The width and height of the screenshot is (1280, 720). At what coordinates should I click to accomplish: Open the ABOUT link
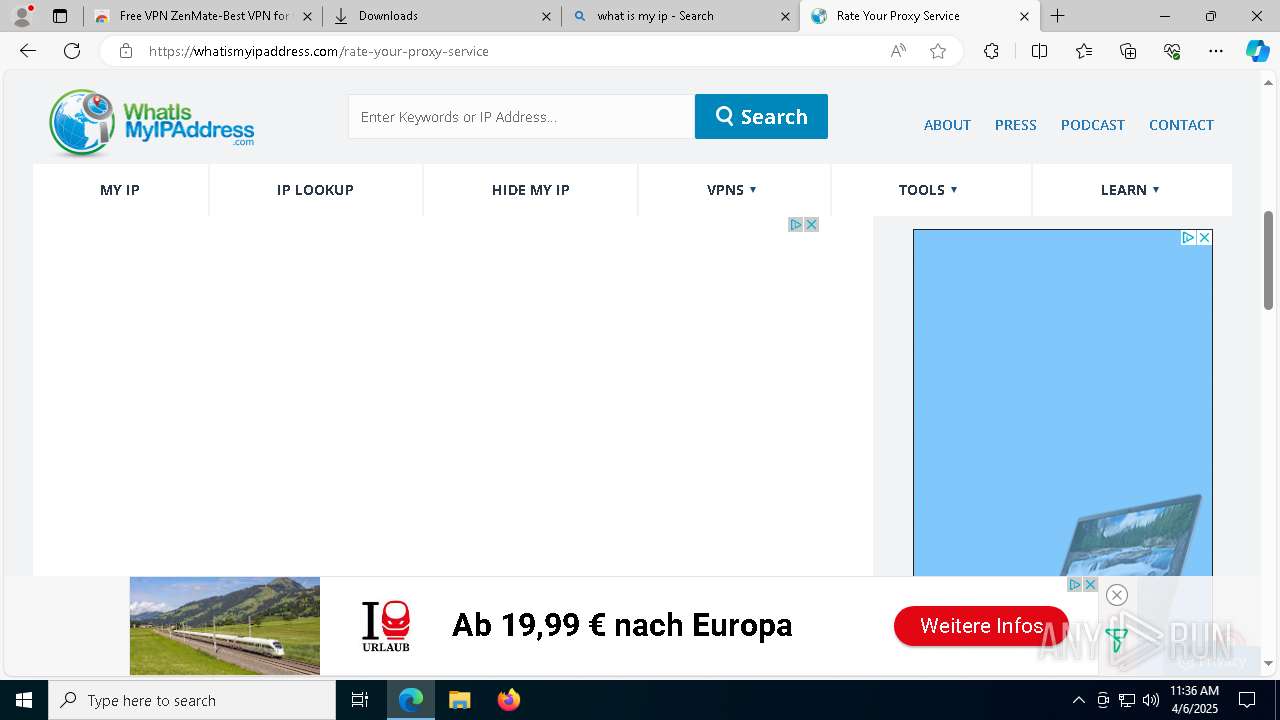(x=947, y=125)
